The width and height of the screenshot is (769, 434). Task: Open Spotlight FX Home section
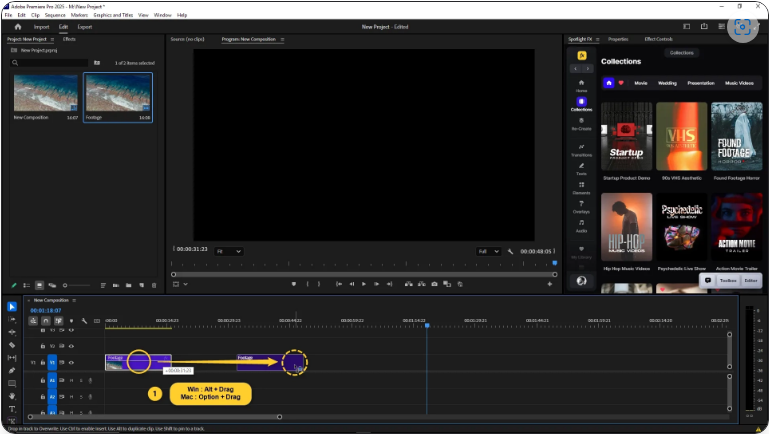pos(581,85)
